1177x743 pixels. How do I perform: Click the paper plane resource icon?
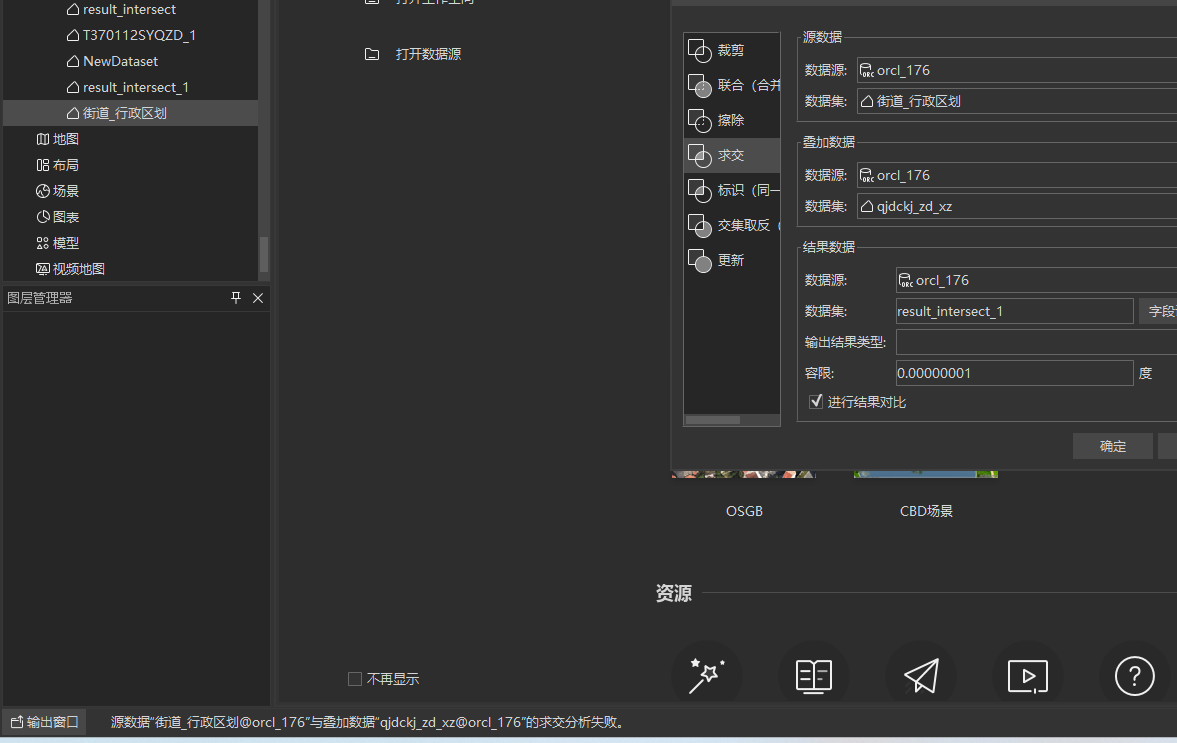point(921,676)
